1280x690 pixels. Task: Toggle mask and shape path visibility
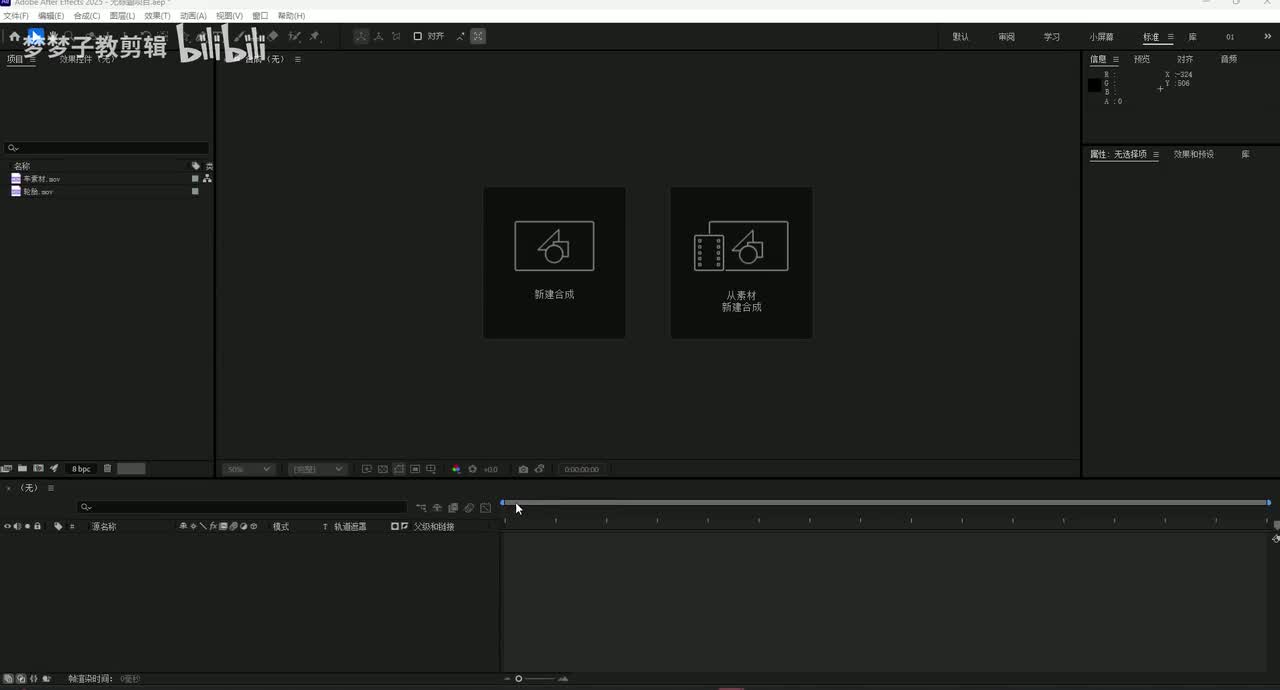399,469
